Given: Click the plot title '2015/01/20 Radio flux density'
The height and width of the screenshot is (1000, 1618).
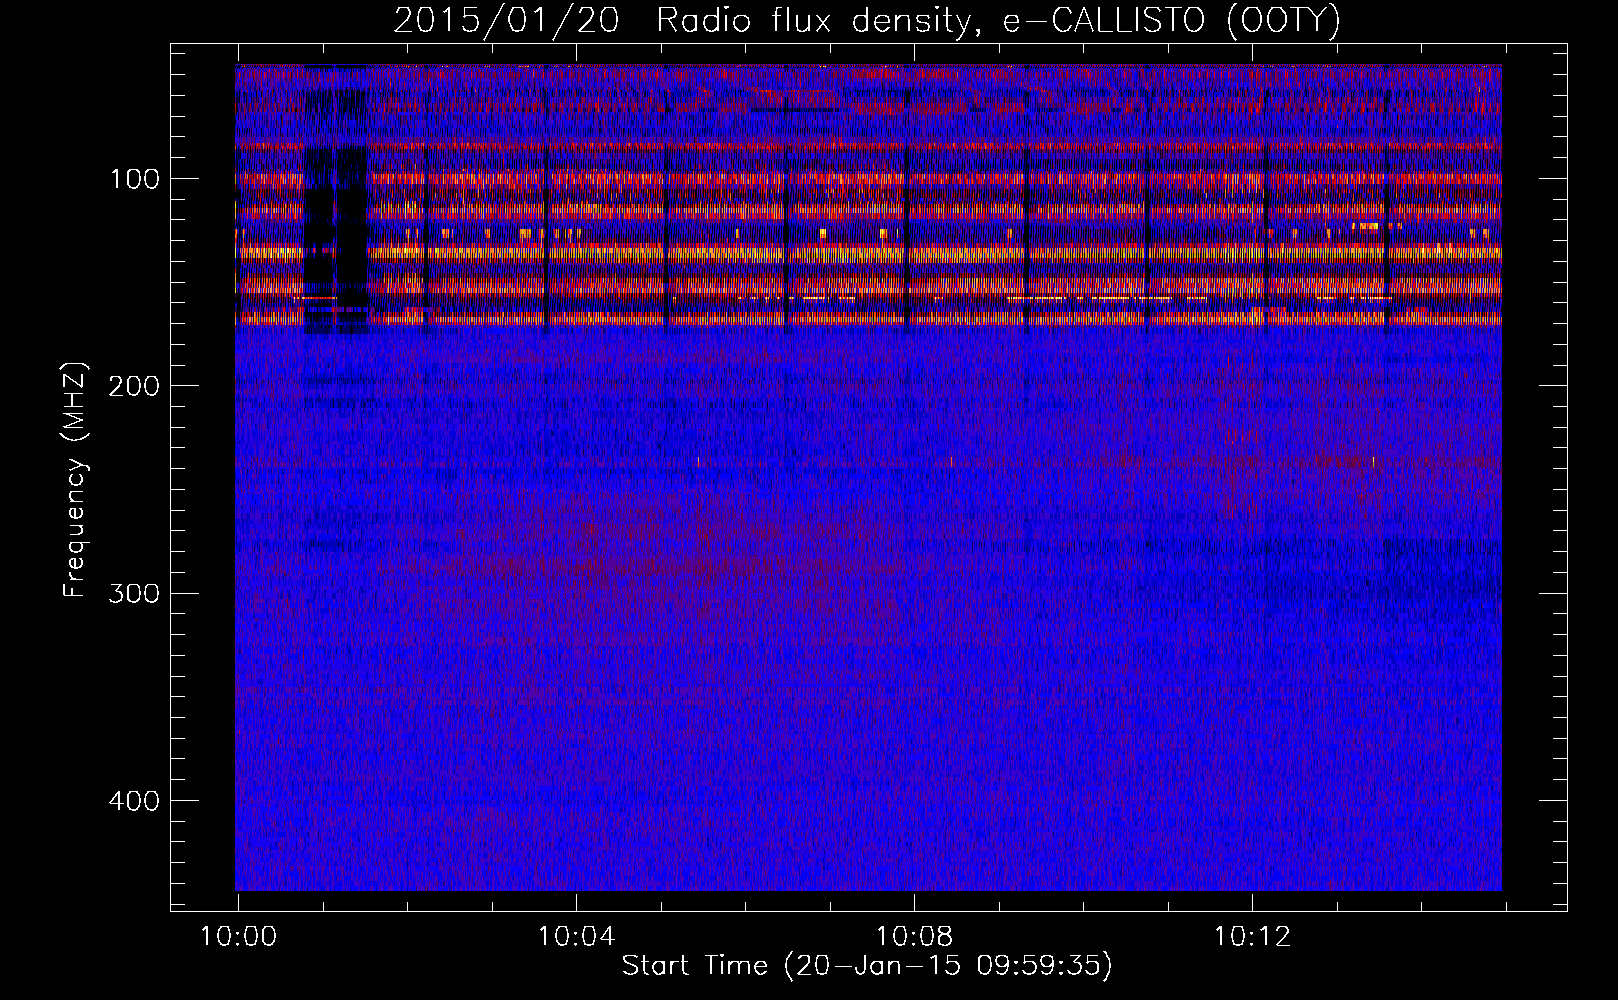Looking at the screenshot, I should coord(686,21).
